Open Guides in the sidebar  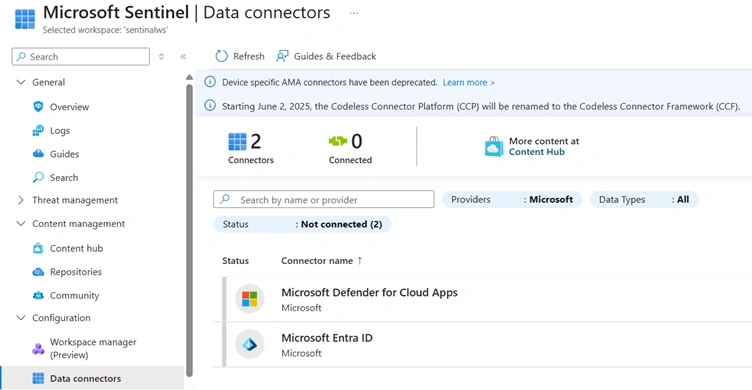pos(64,154)
